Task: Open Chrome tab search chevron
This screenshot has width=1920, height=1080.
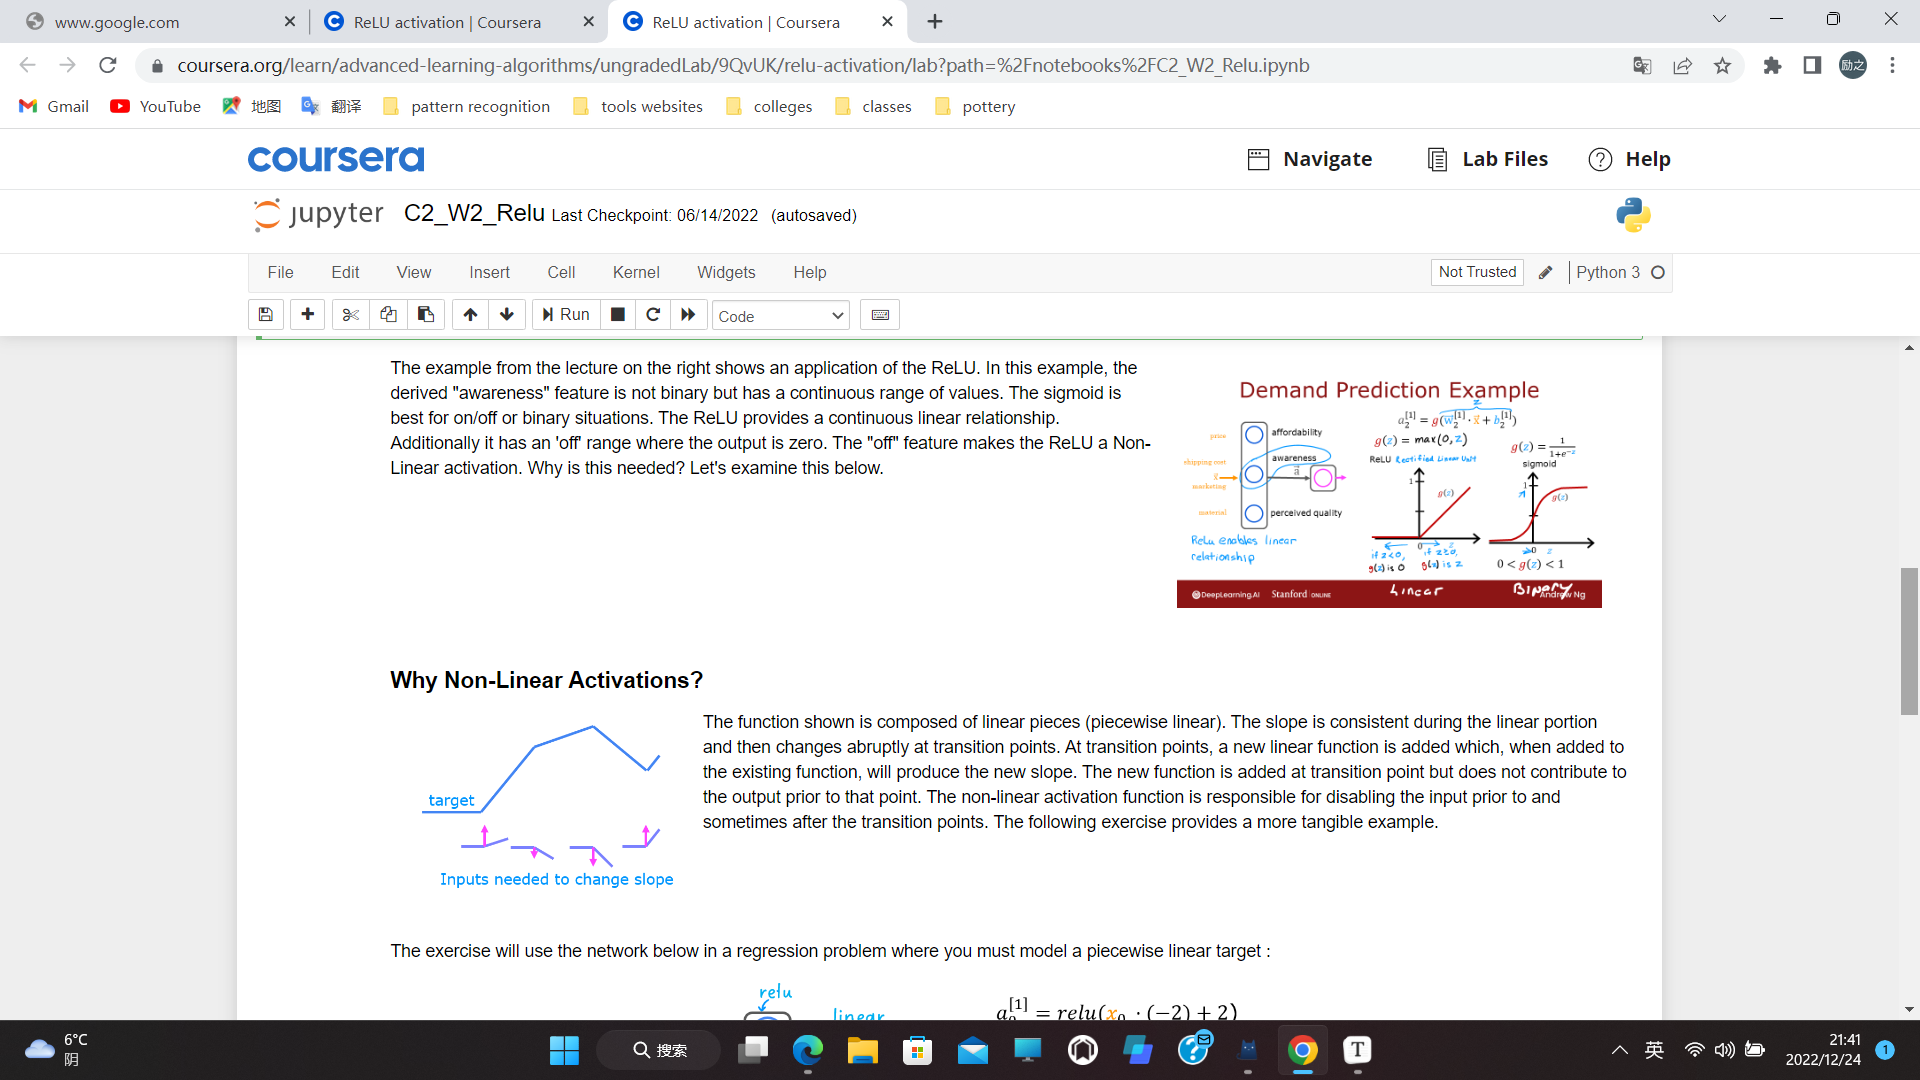Action: click(x=1719, y=19)
